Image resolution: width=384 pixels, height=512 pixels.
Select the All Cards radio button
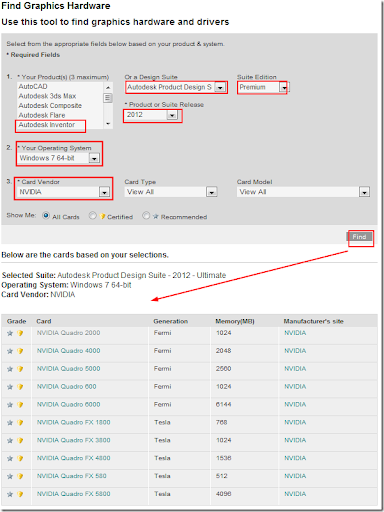tap(46, 216)
